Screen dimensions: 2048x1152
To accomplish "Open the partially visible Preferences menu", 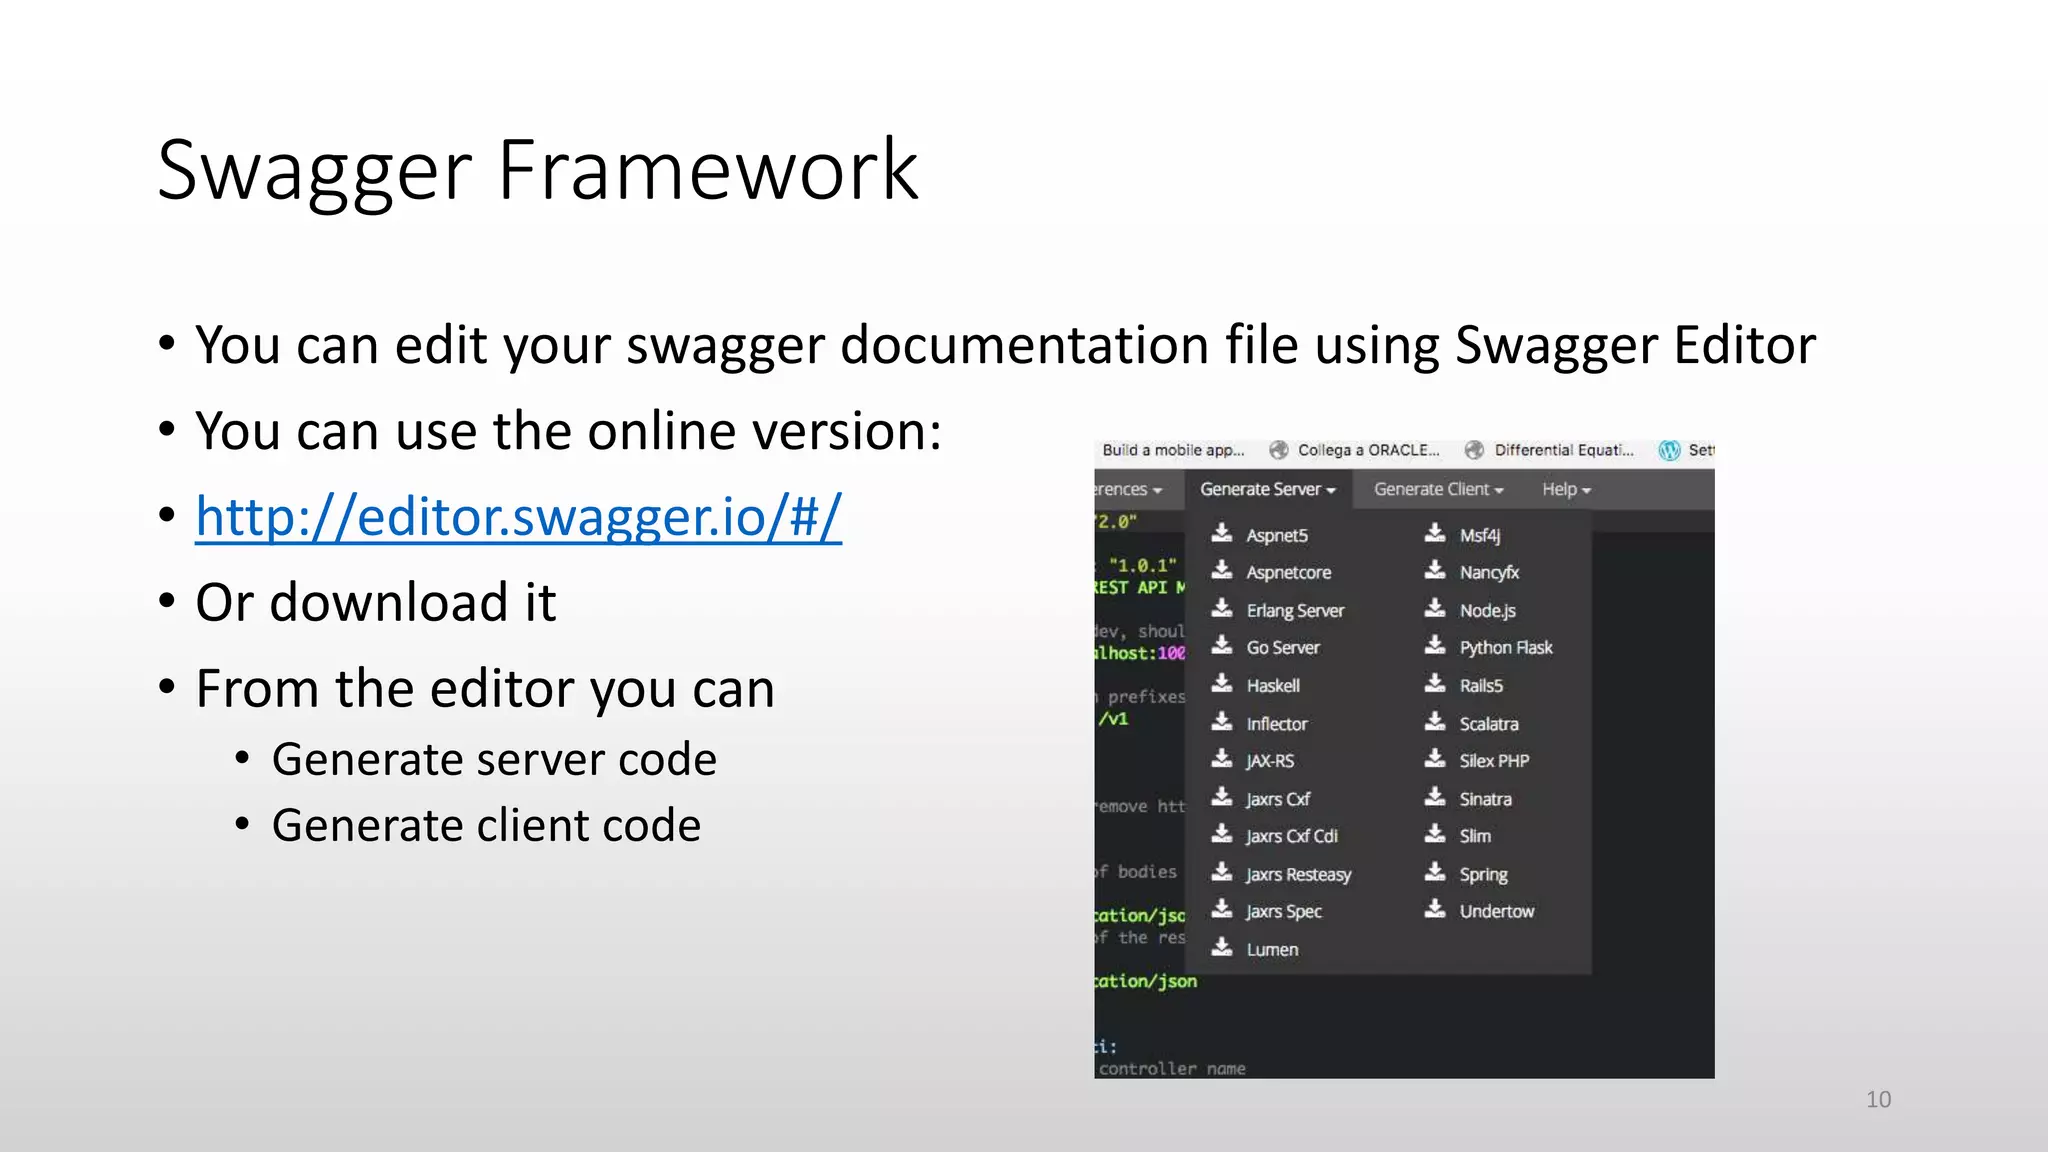I will [1128, 489].
